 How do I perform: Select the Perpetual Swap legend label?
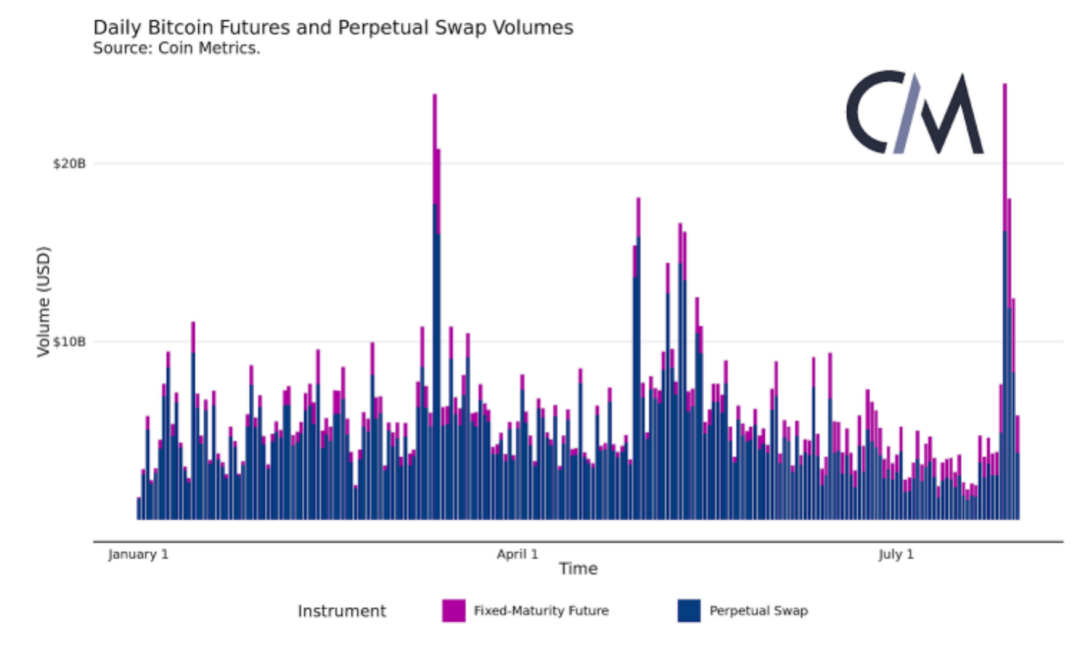coord(758,610)
